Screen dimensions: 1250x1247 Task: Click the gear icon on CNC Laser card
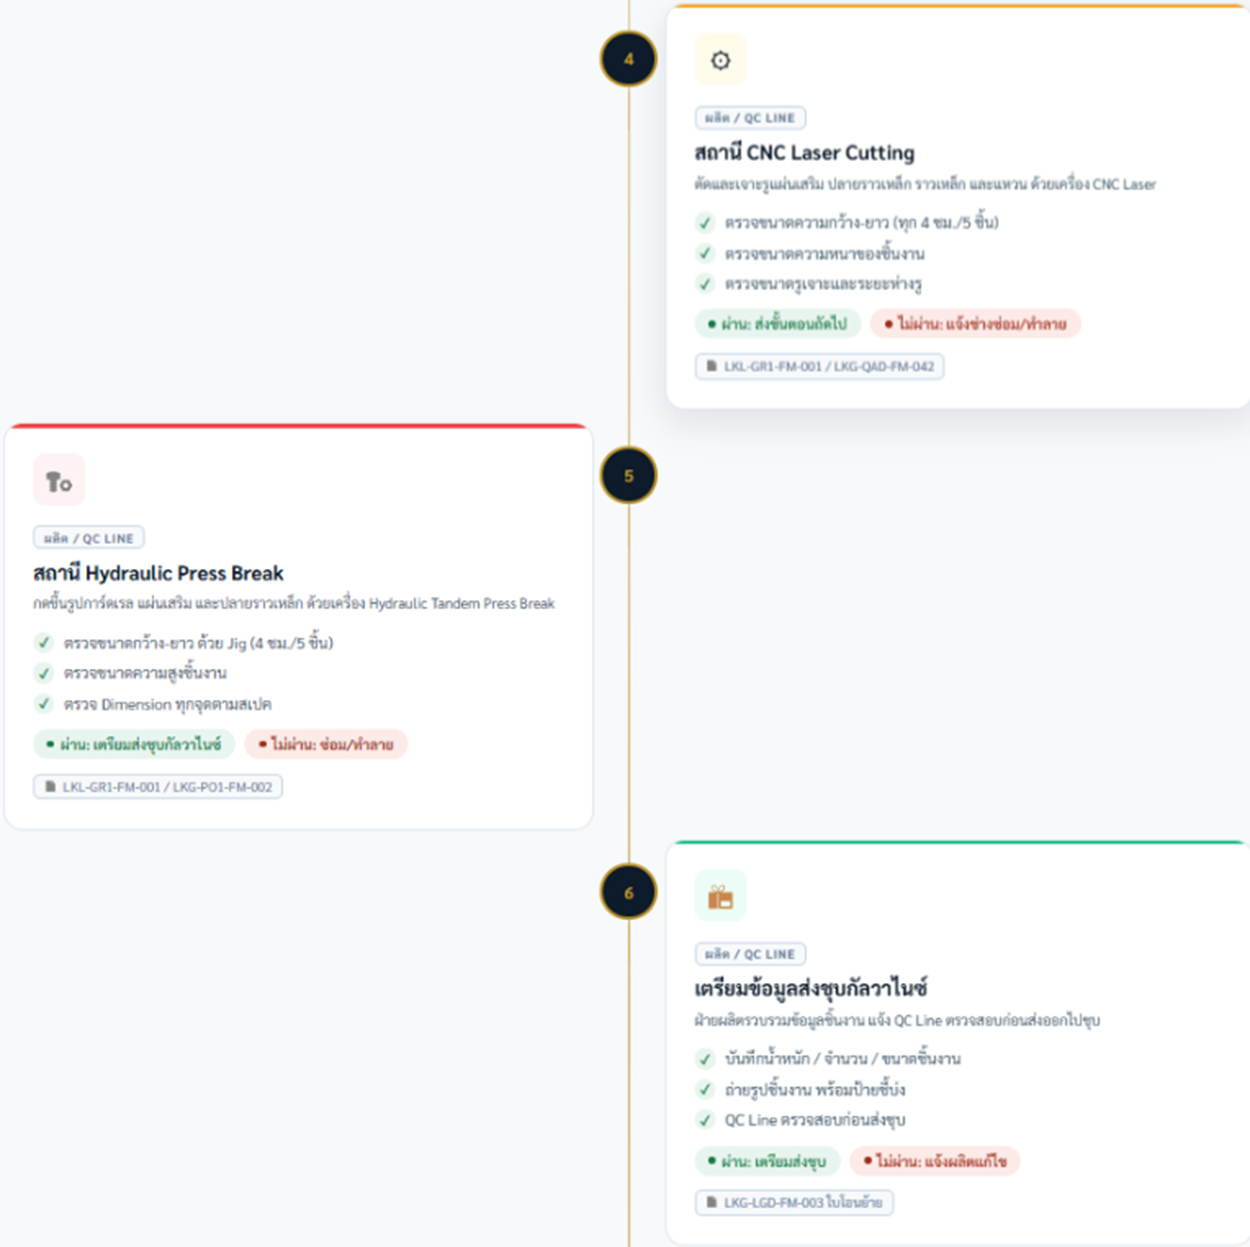tap(720, 60)
